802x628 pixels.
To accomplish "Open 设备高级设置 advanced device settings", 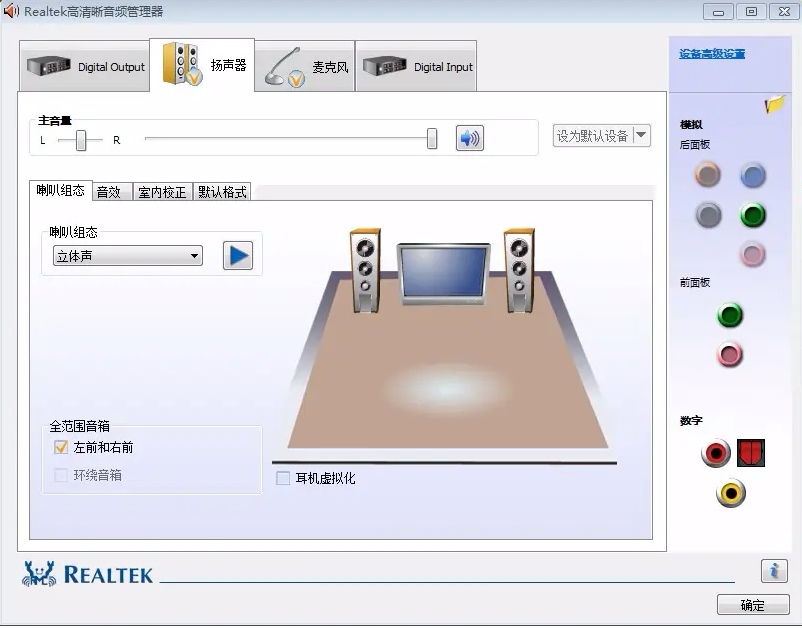I will coord(712,54).
